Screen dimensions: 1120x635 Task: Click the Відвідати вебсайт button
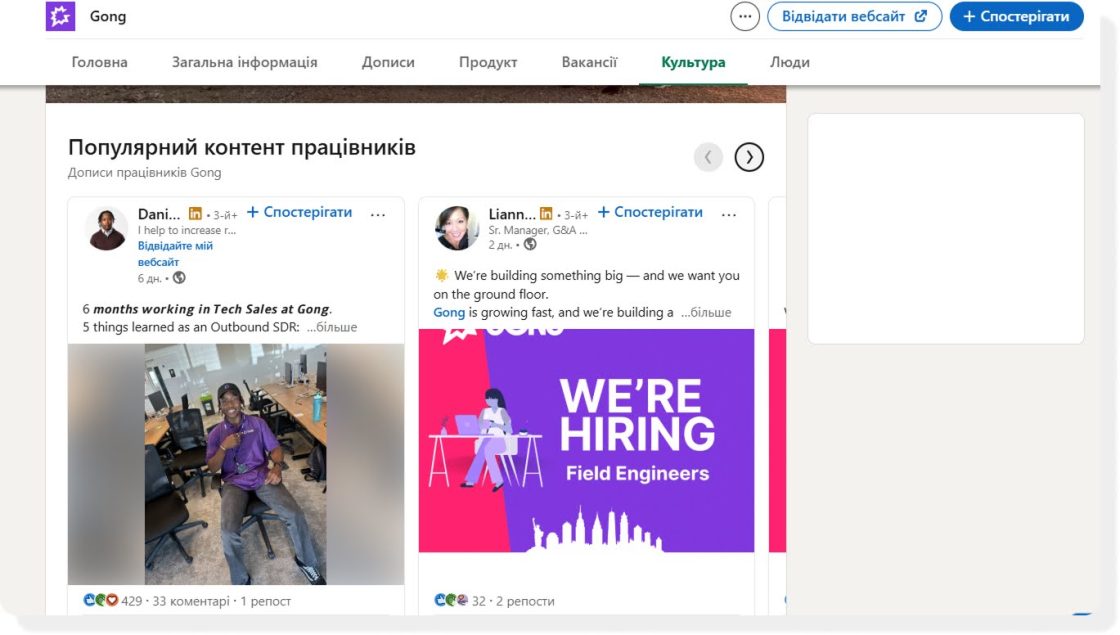pos(854,16)
